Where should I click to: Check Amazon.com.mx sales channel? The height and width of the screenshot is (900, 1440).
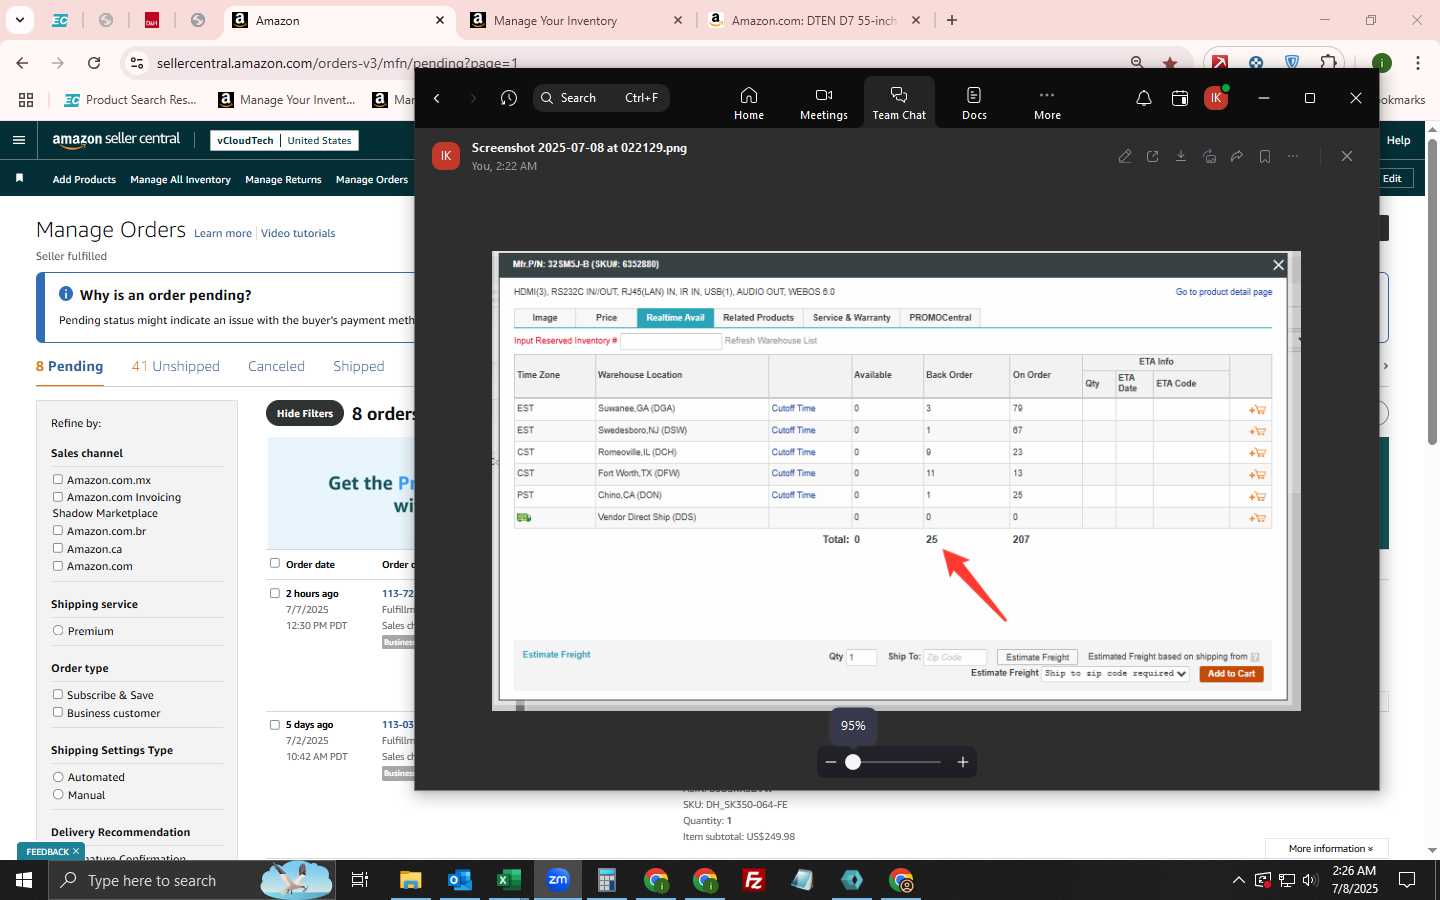tap(58, 480)
